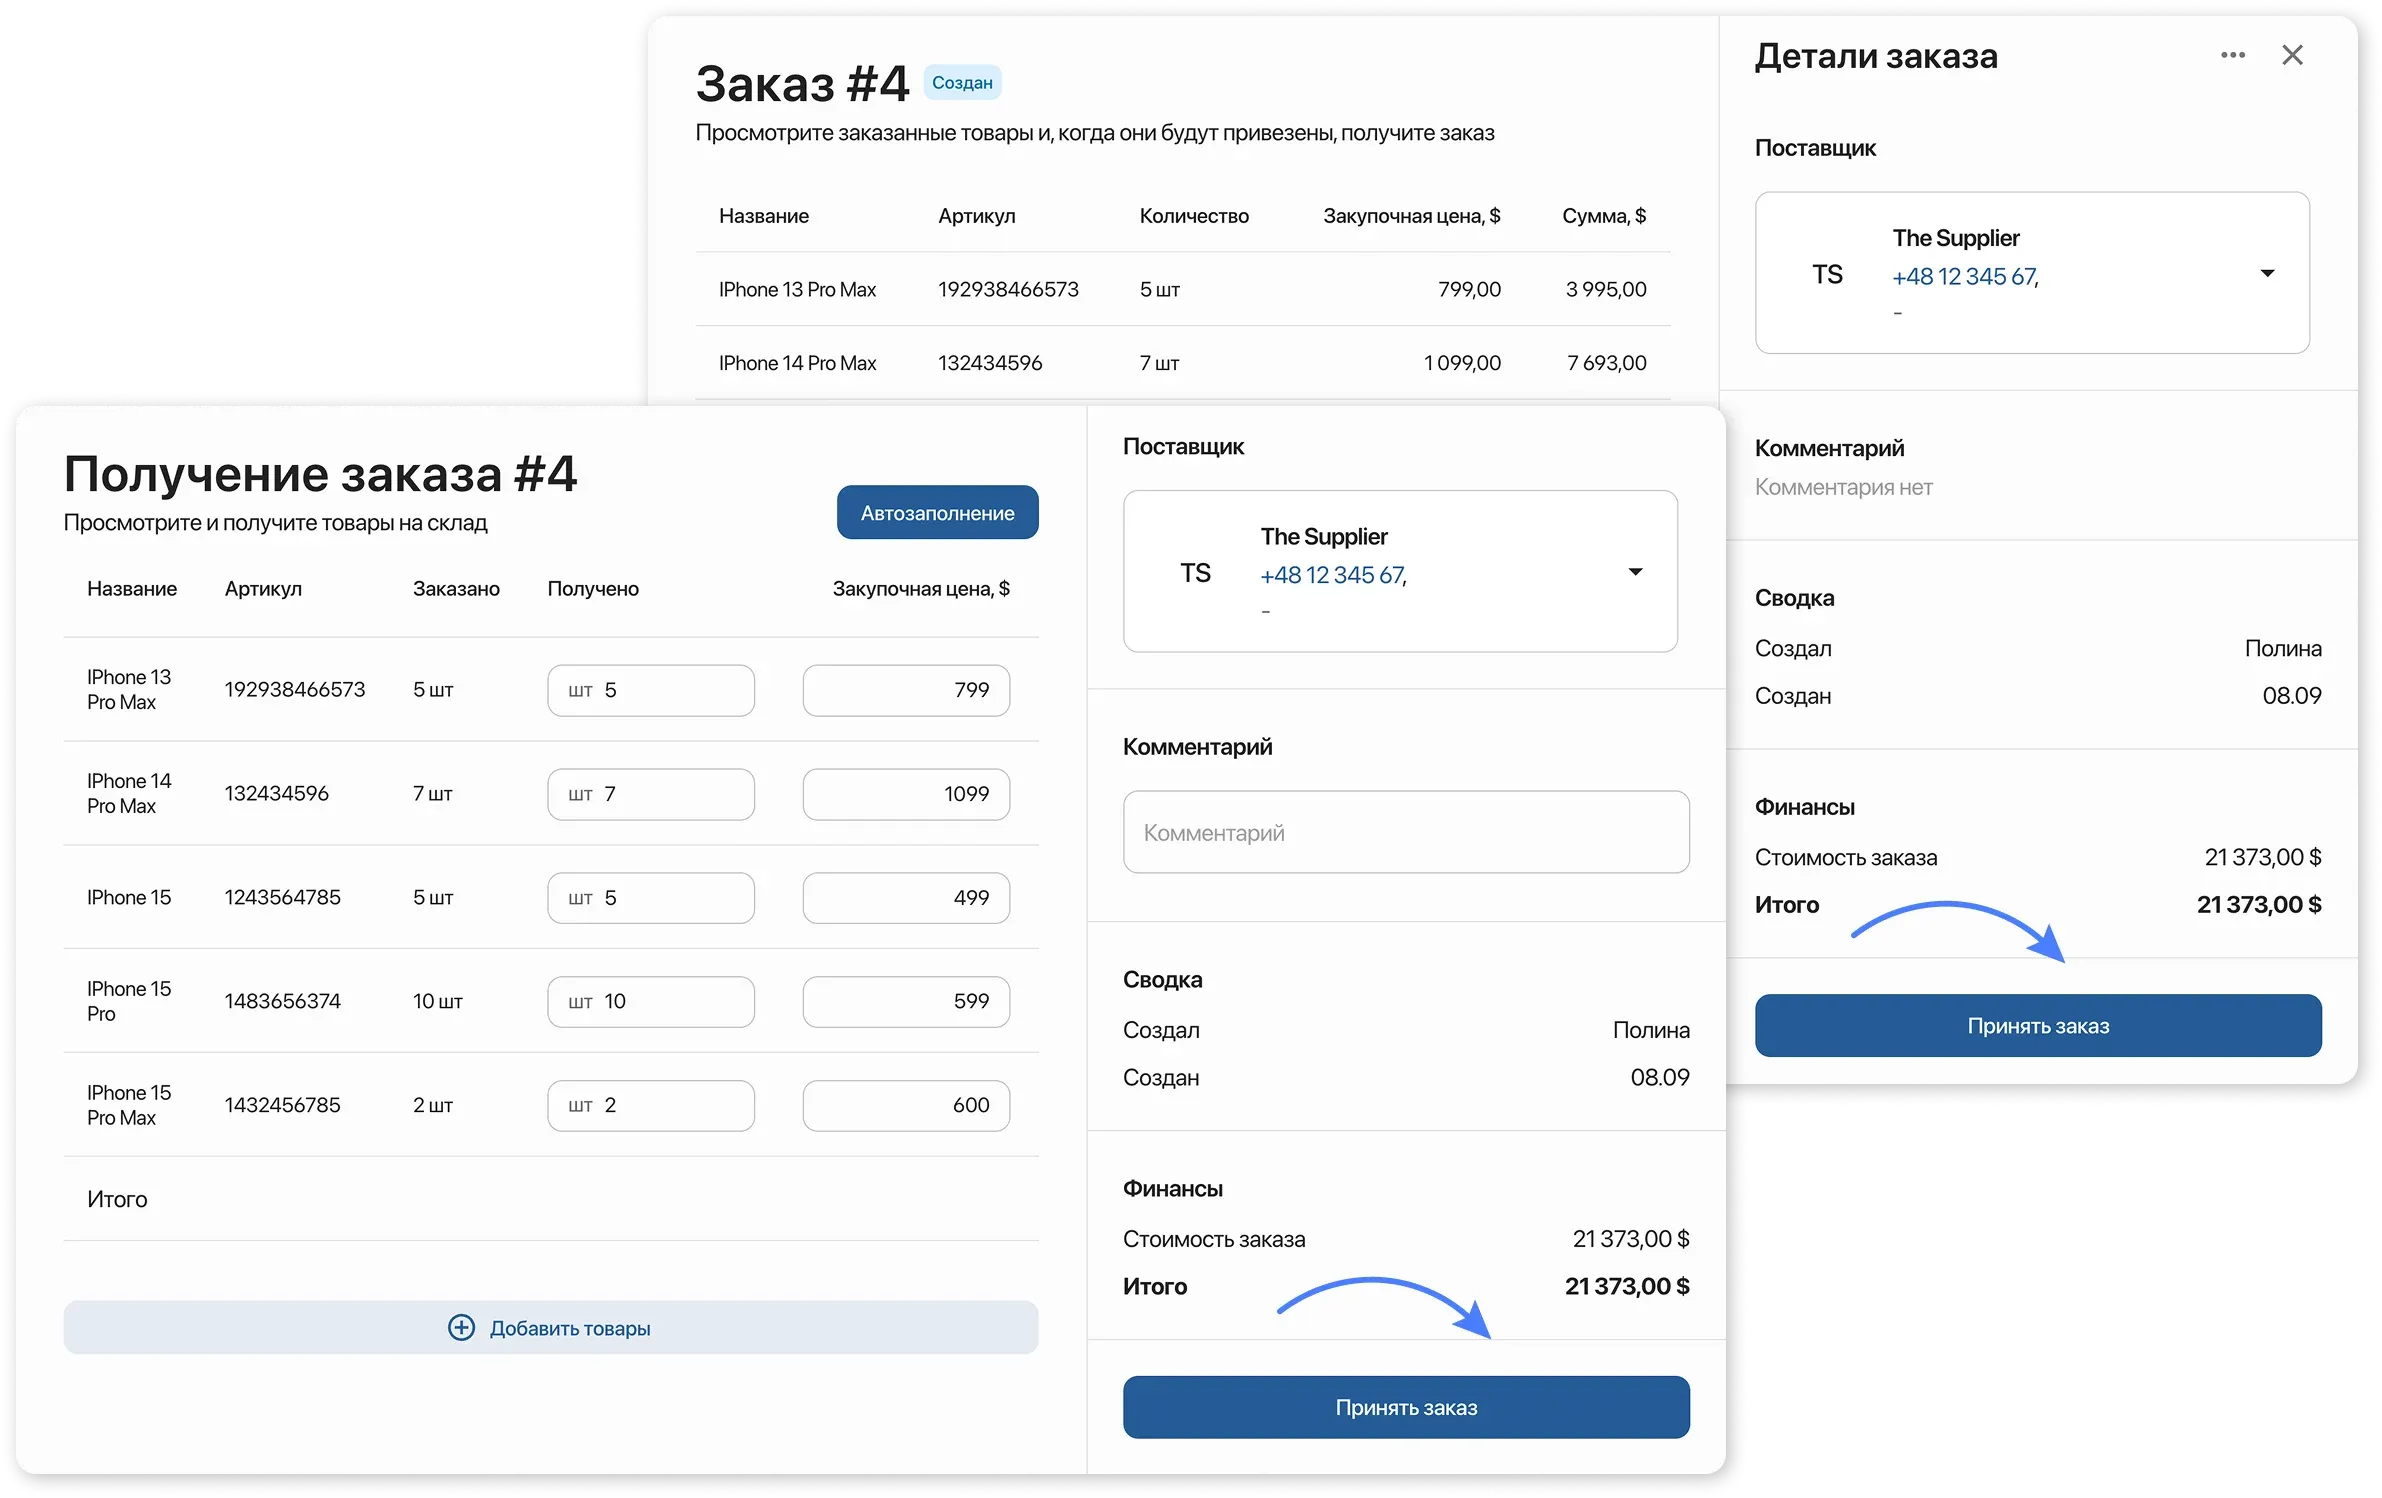This screenshot has height=1498, width=2382.
Task: Click TS supplier avatar in receiving form
Action: pos(1195,573)
